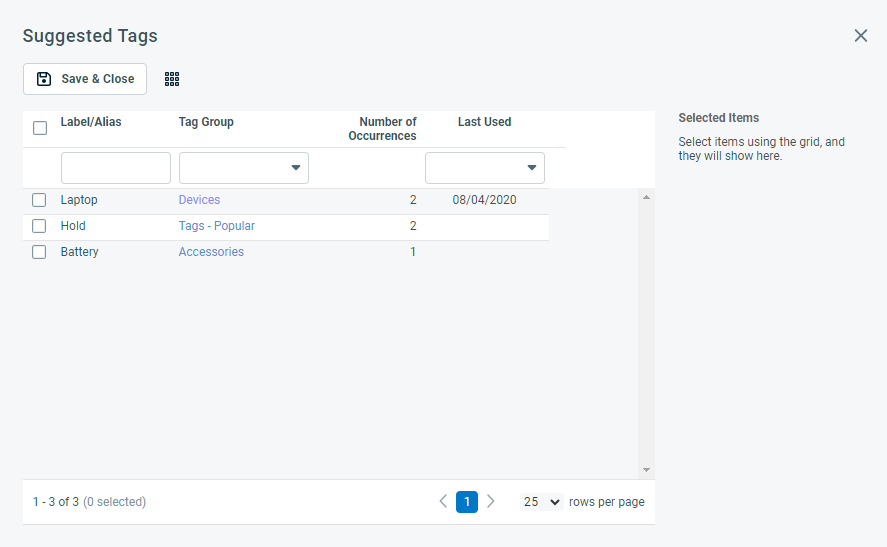887x547 pixels.
Task: Toggle the select all rows checkbox
Action: tap(40, 128)
